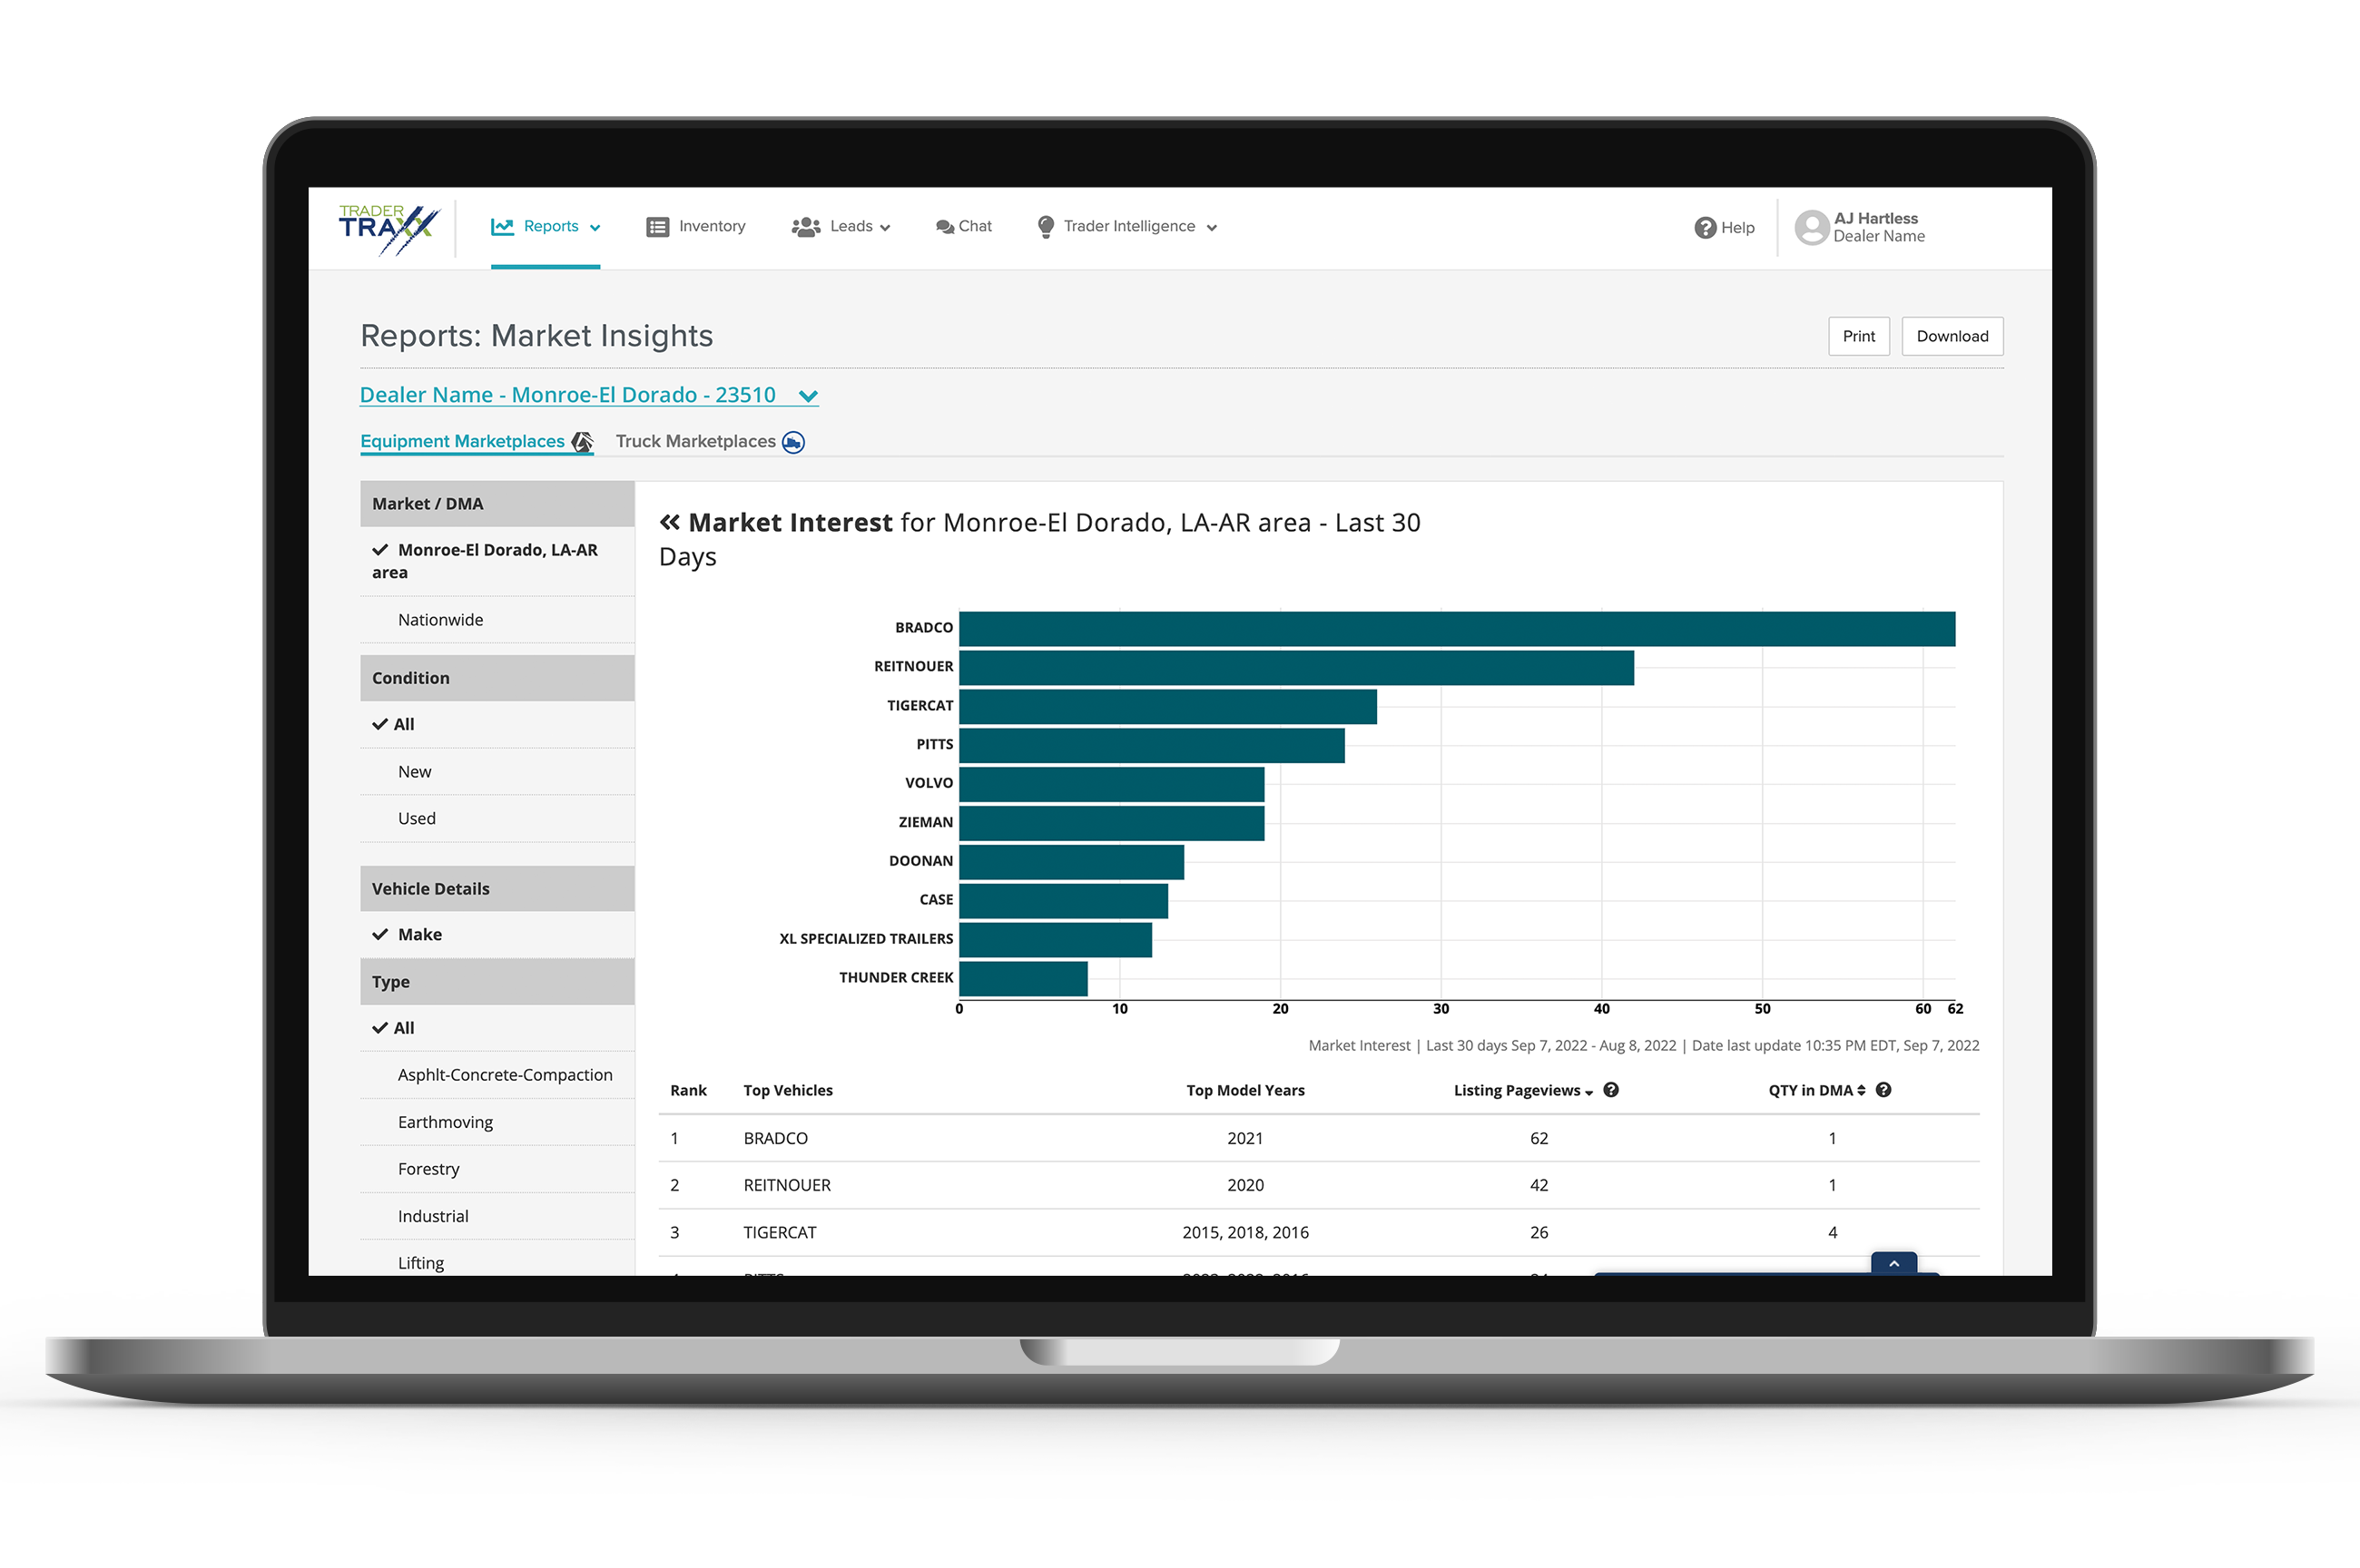Click the Listing Pageviews help icon
2360x1568 pixels.
1611,1090
